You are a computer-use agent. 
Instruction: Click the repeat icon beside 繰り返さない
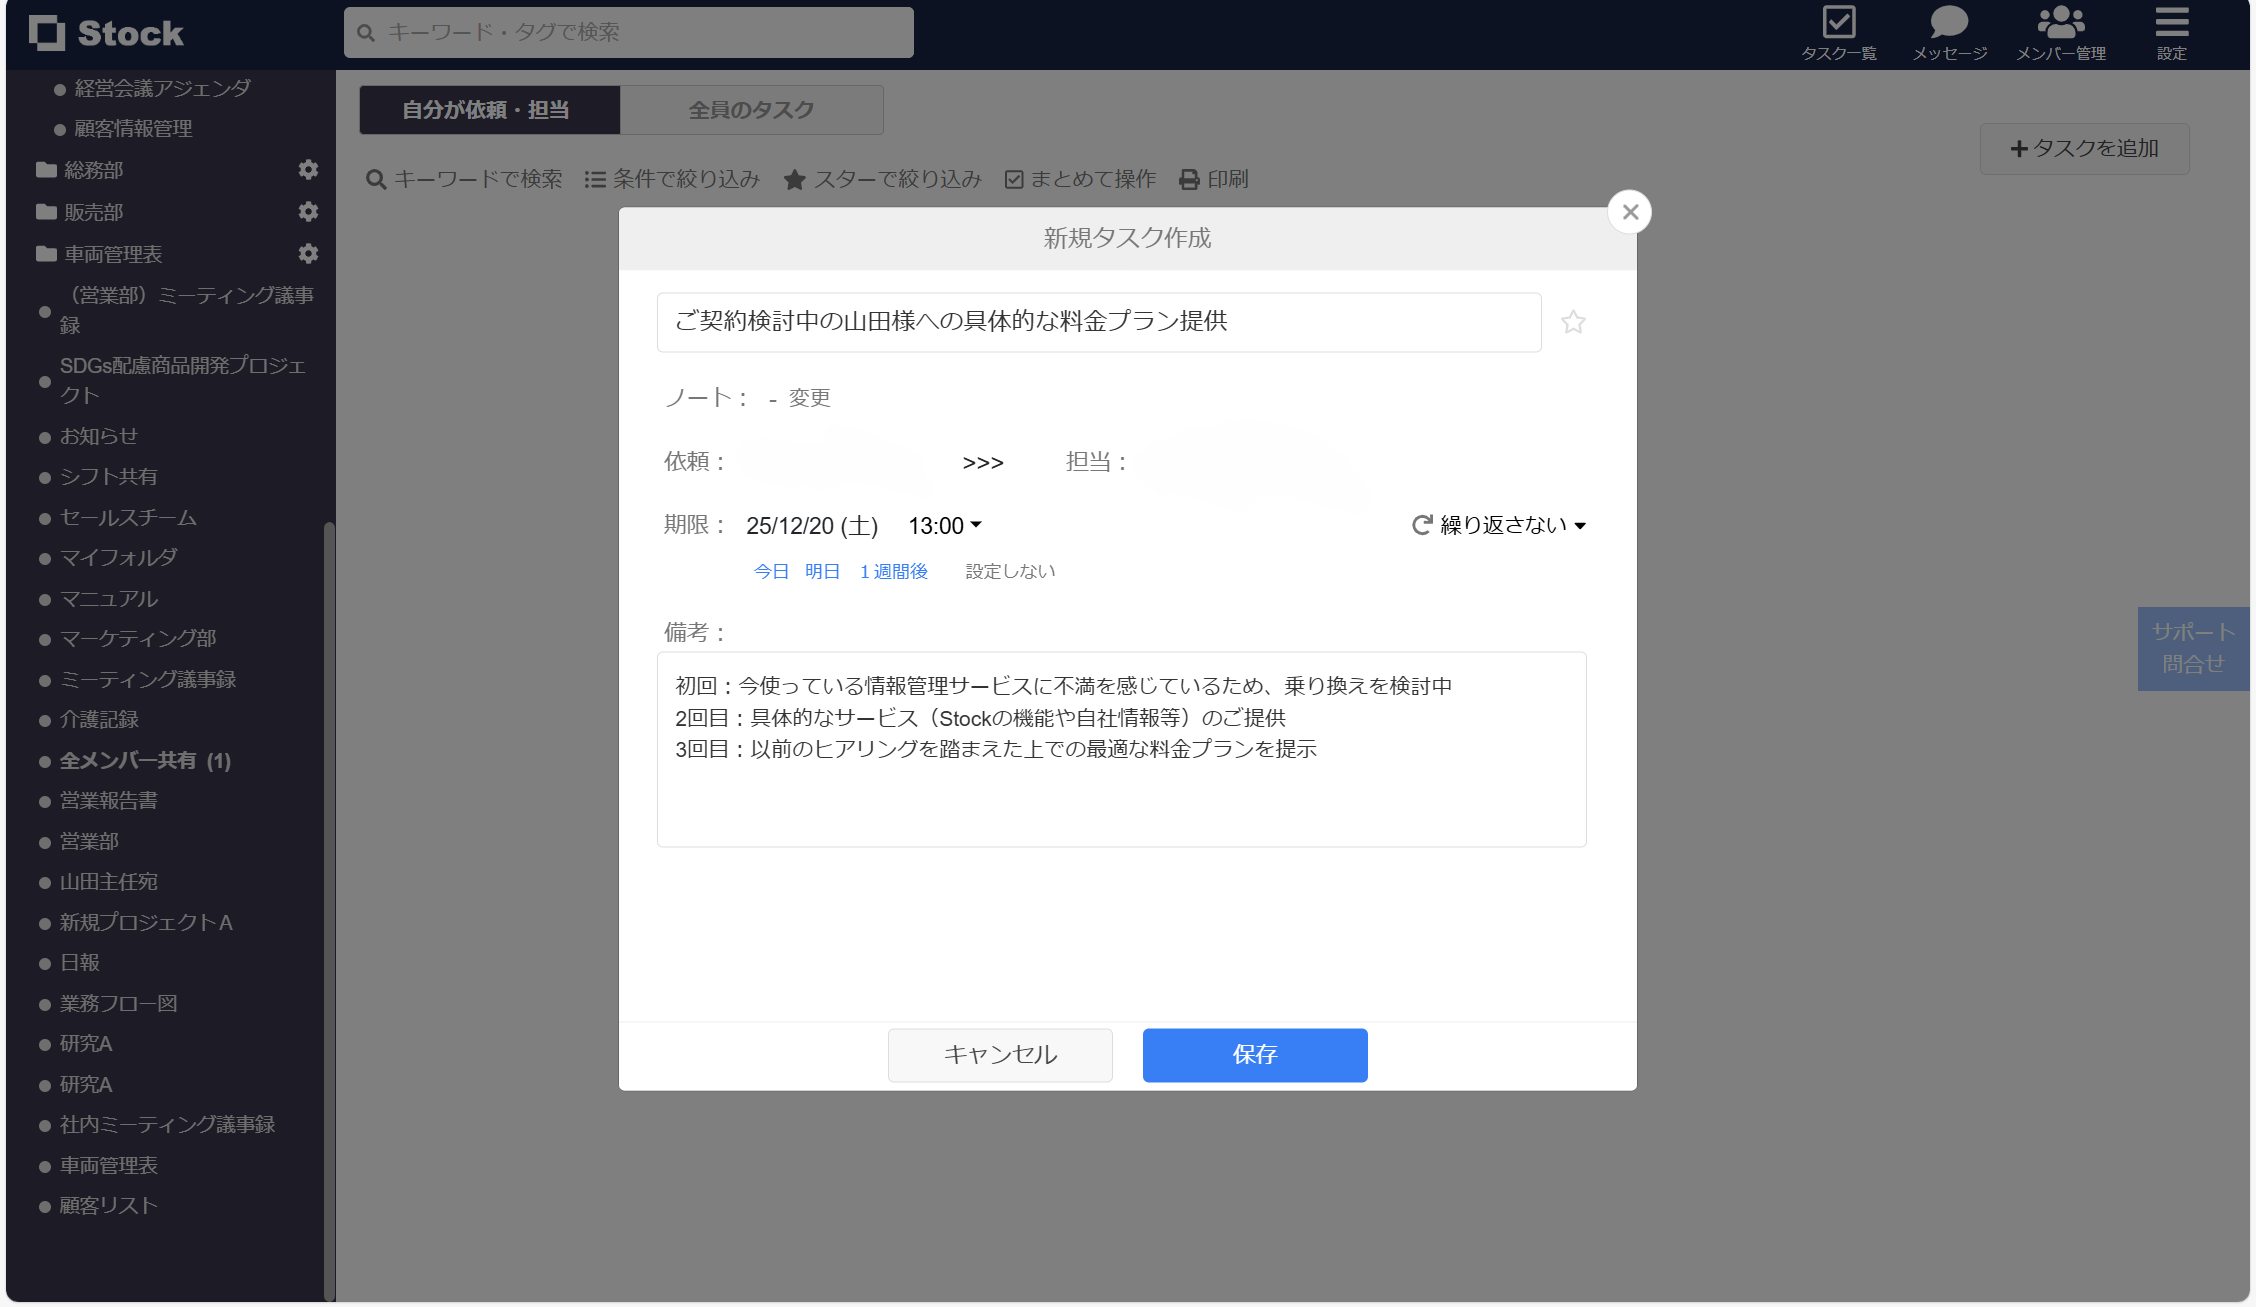[1421, 524]
